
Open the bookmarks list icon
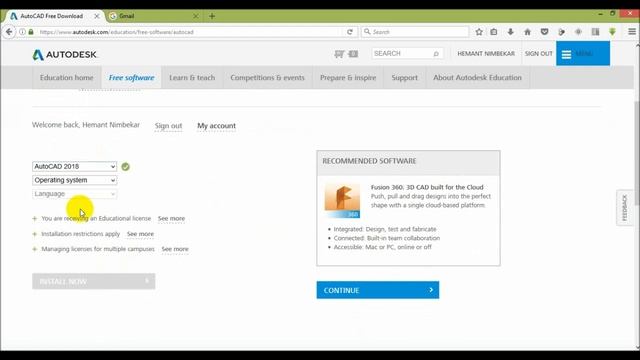[x=494, y=32]
